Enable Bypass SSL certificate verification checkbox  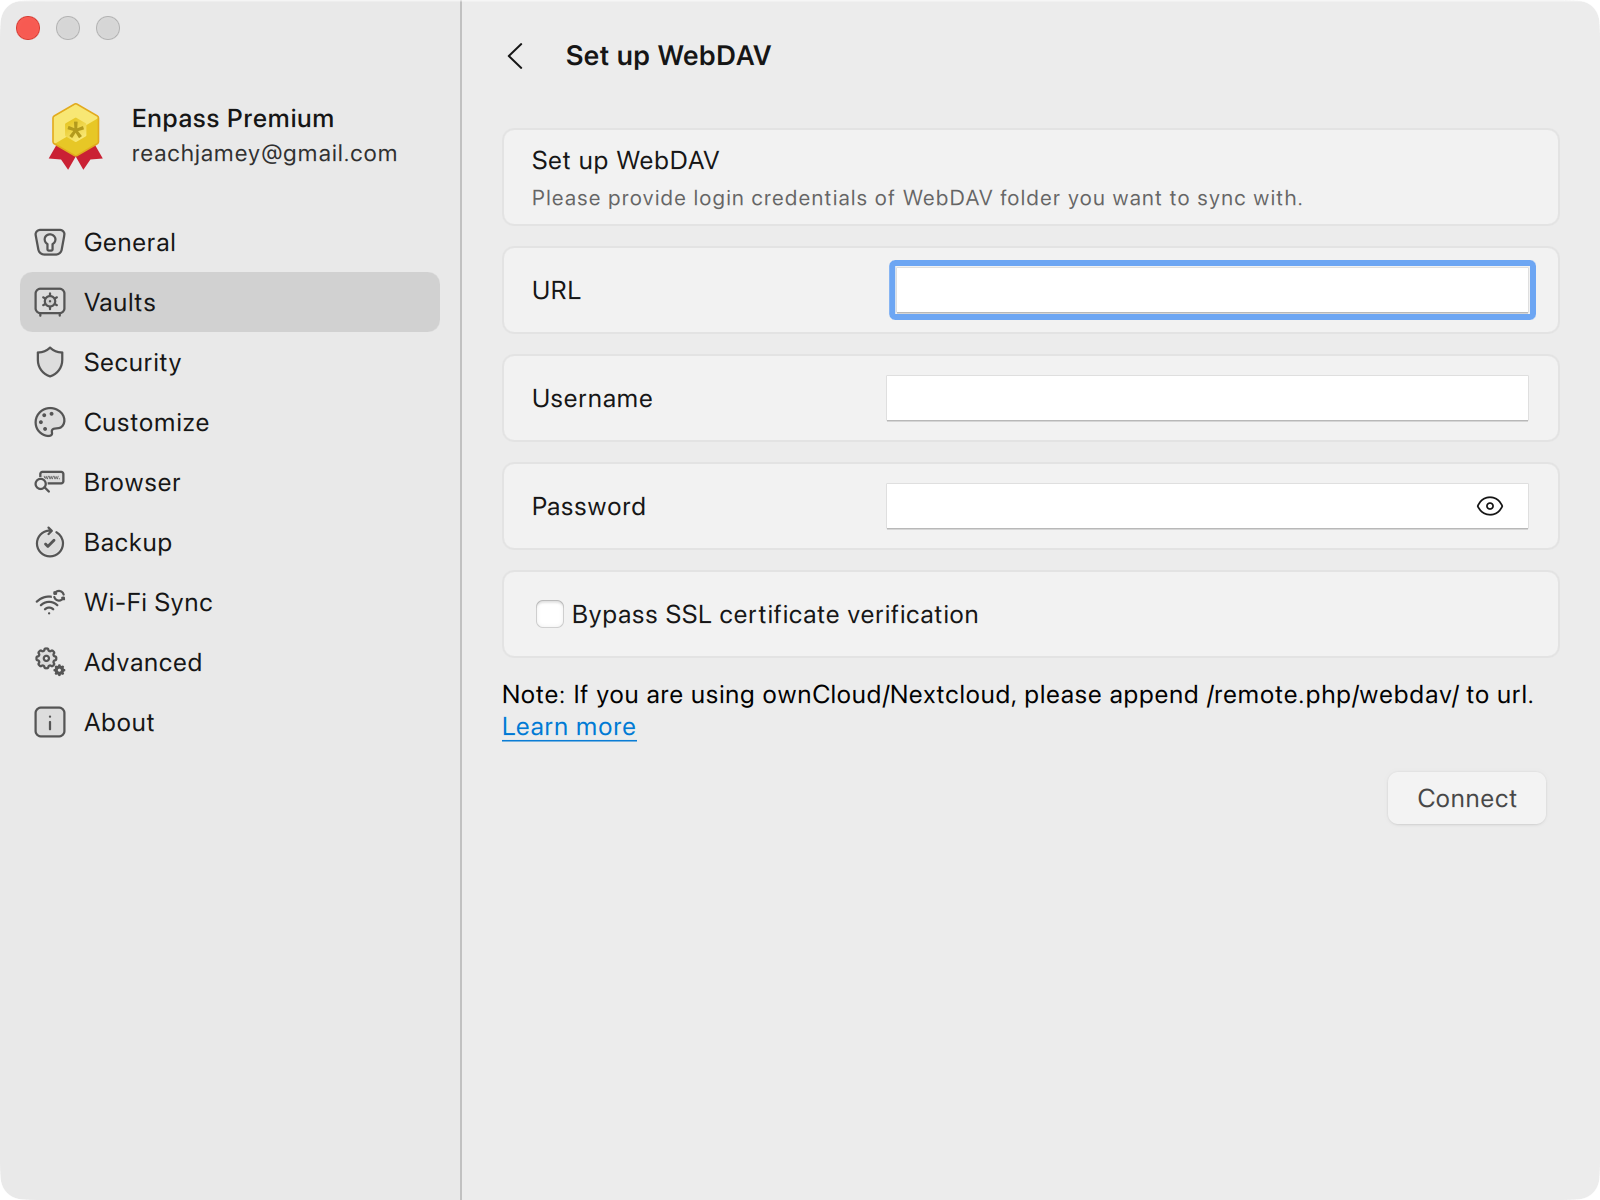(x=550, y=614)
